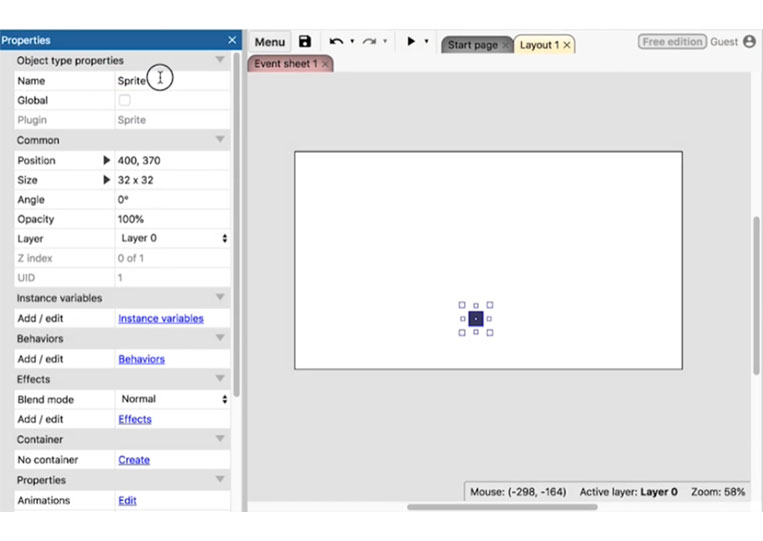The image size is (763, 541).
Task: Collapse the Behaviors section
Action: [x=220, y=338]
